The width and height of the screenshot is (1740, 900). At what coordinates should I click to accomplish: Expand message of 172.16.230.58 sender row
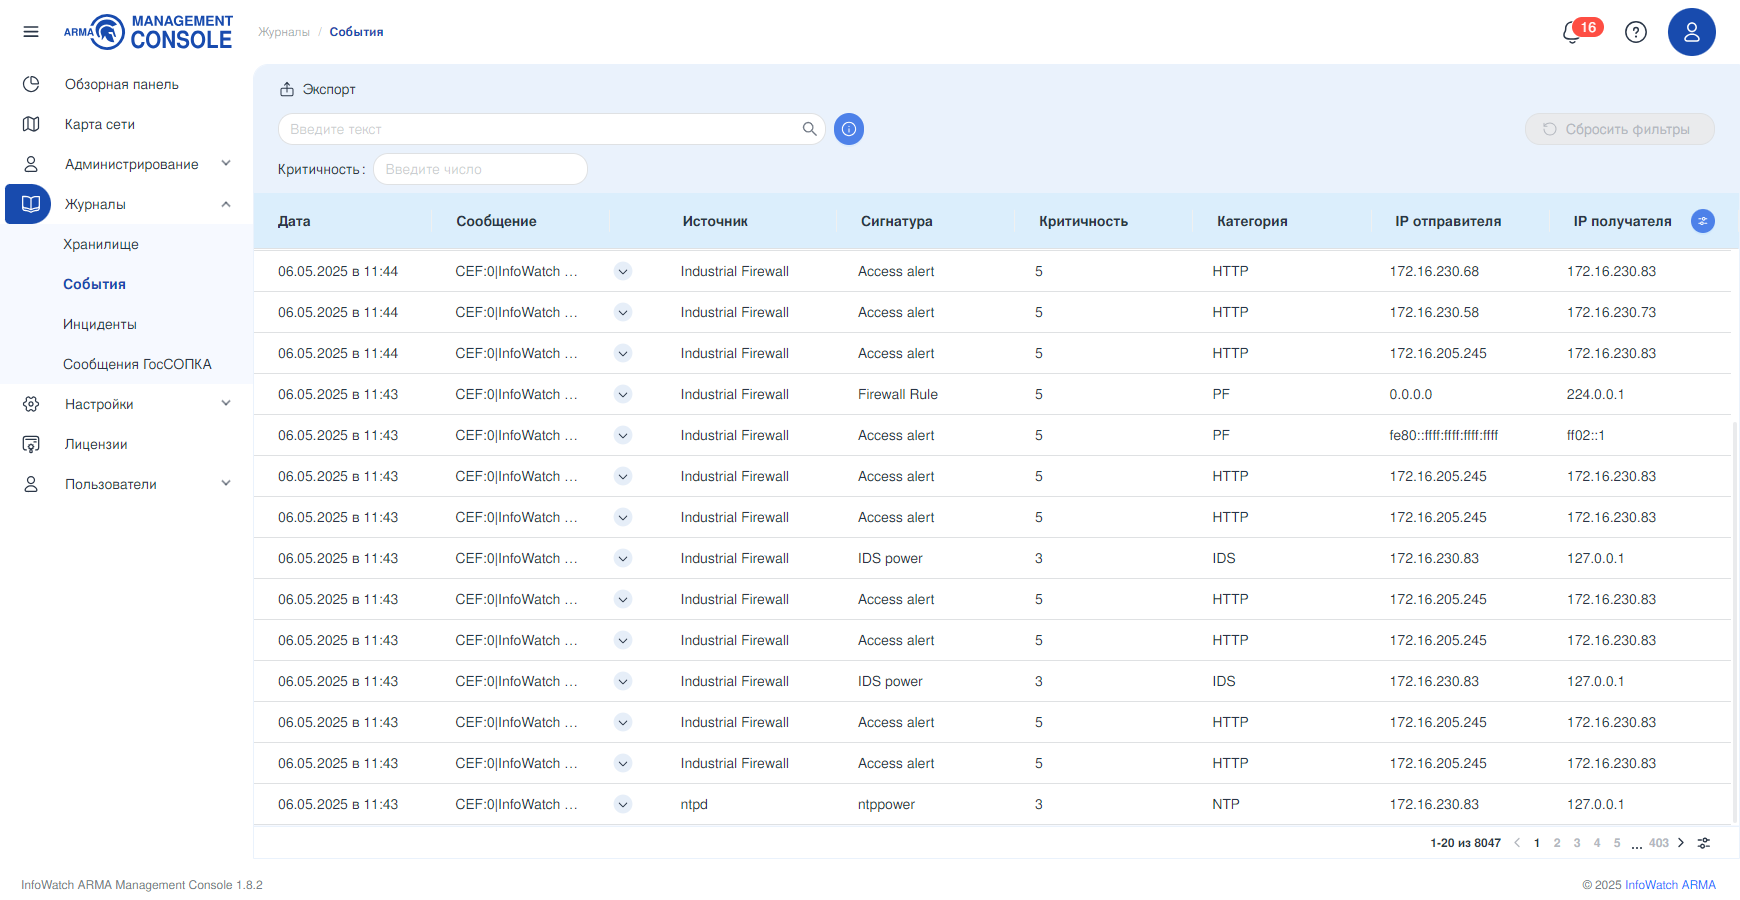[x=623, y=312]
